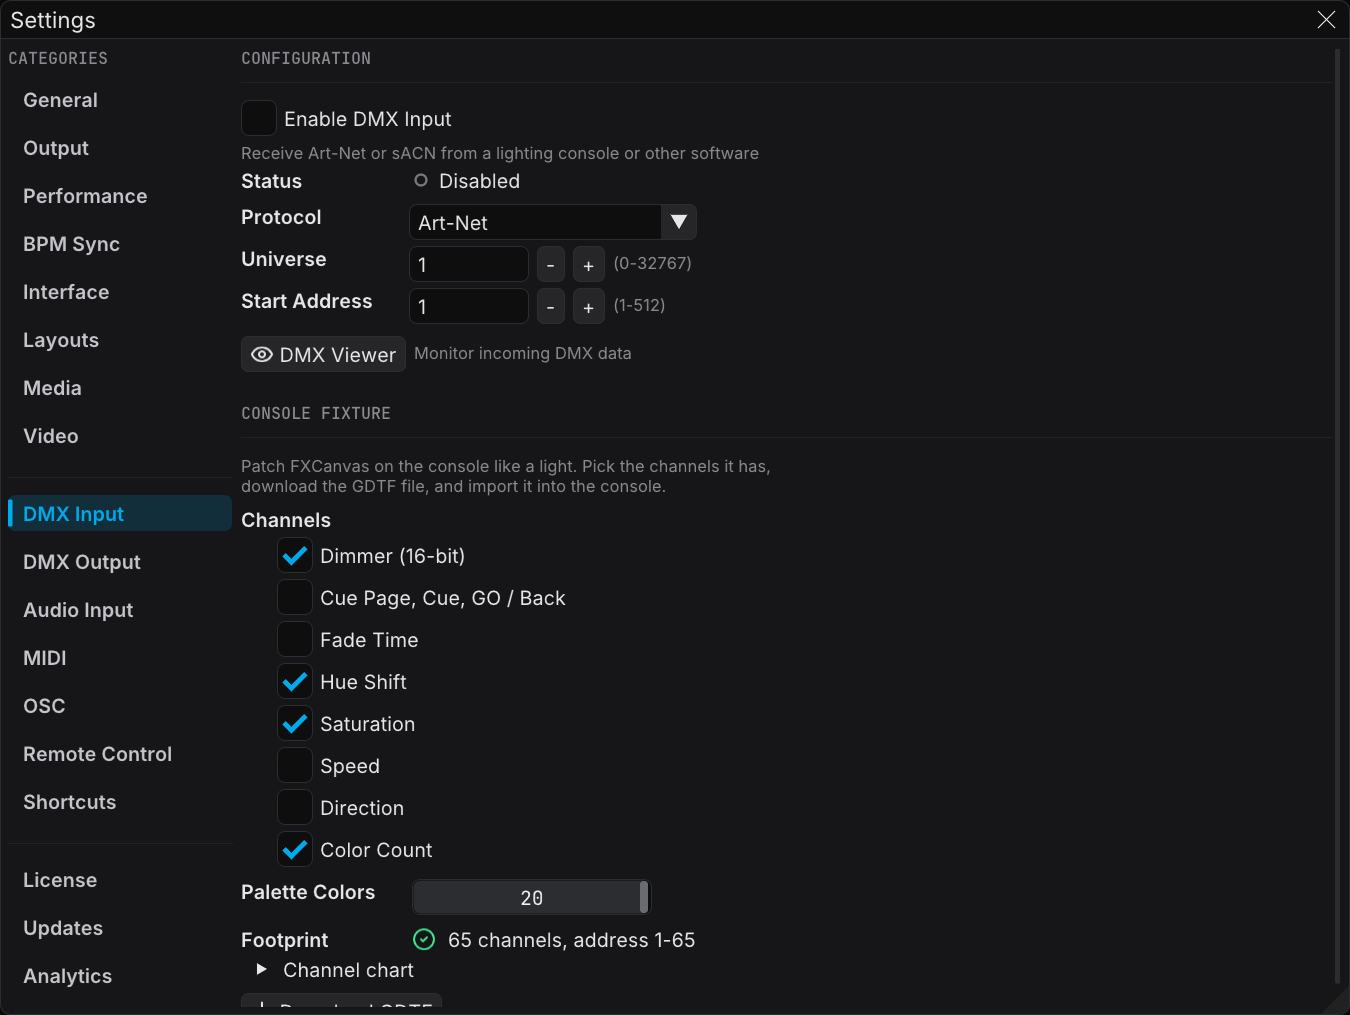Increase the Start Address with plus
The width and height of the screenshot is (1350, 1015).
pos(589,306)
